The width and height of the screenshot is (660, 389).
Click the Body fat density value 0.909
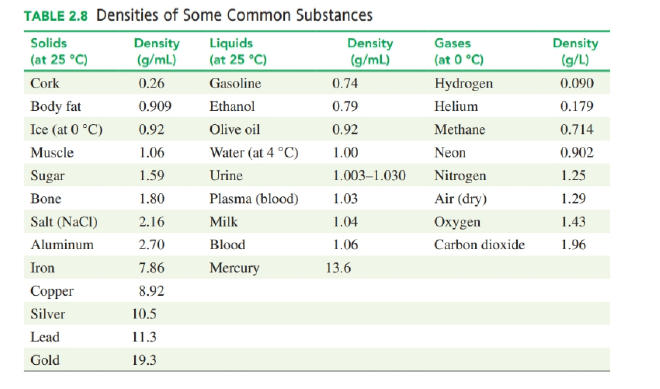coord(155,106)
